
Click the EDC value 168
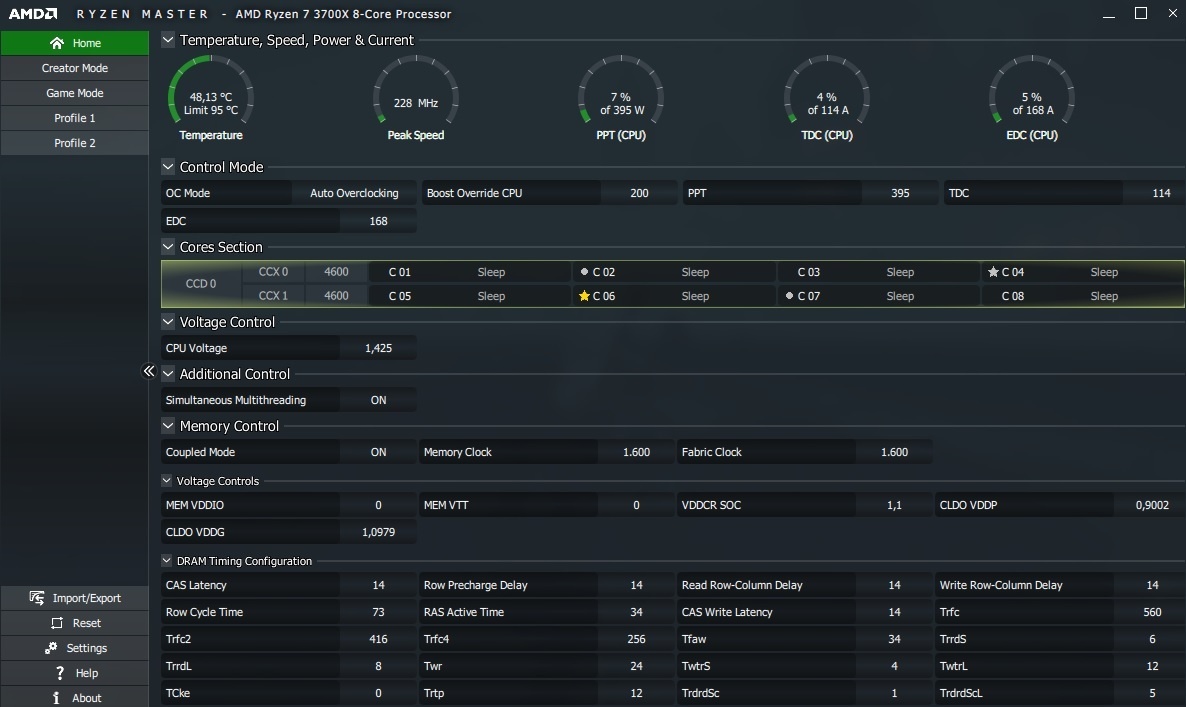click(x=378, y=221)
